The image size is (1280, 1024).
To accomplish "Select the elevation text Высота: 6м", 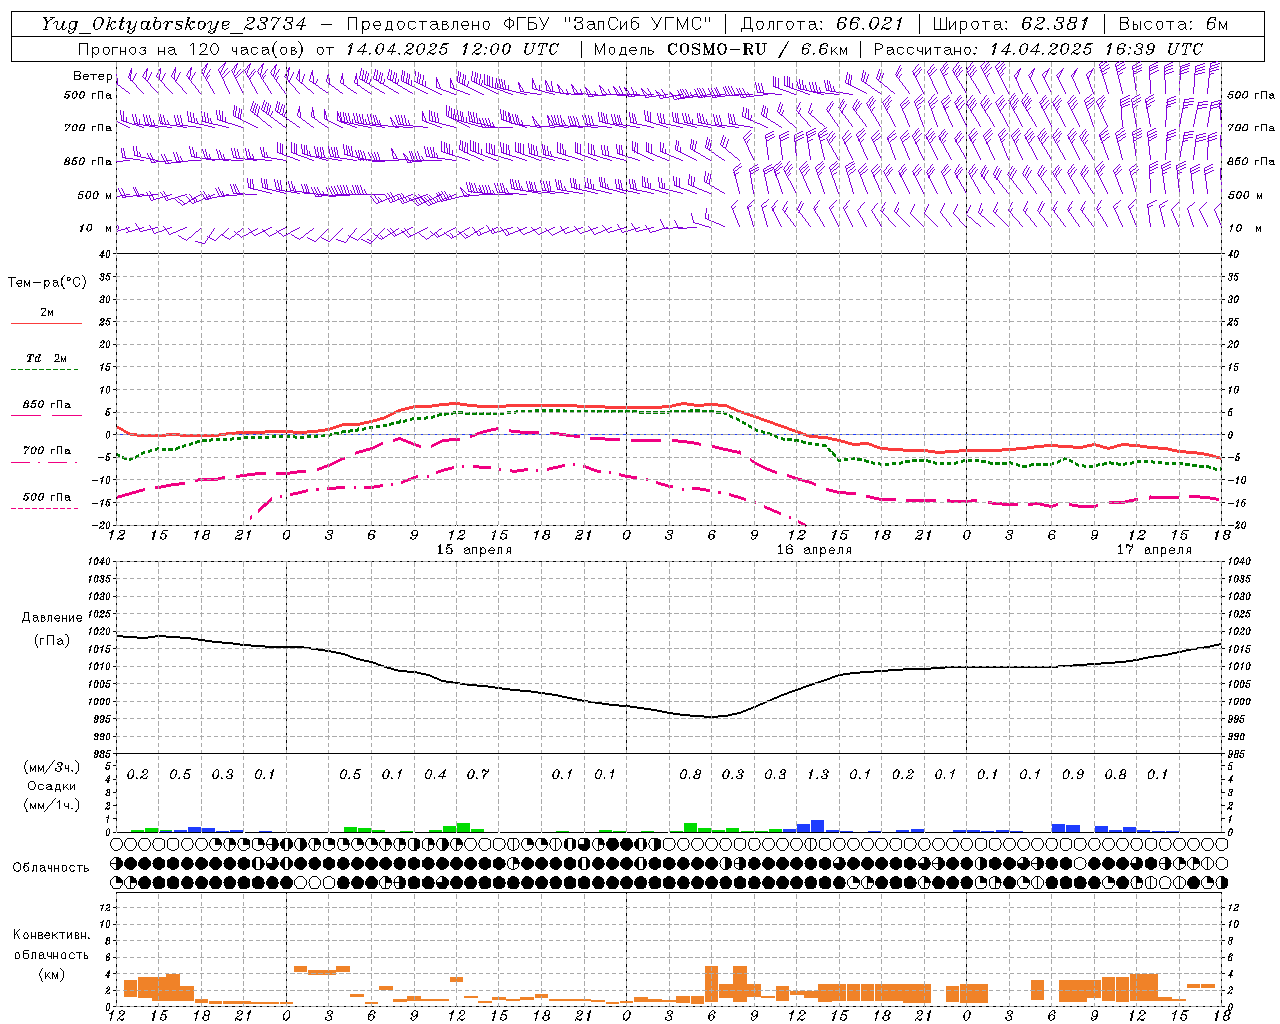I will (x=1173, y=24).
